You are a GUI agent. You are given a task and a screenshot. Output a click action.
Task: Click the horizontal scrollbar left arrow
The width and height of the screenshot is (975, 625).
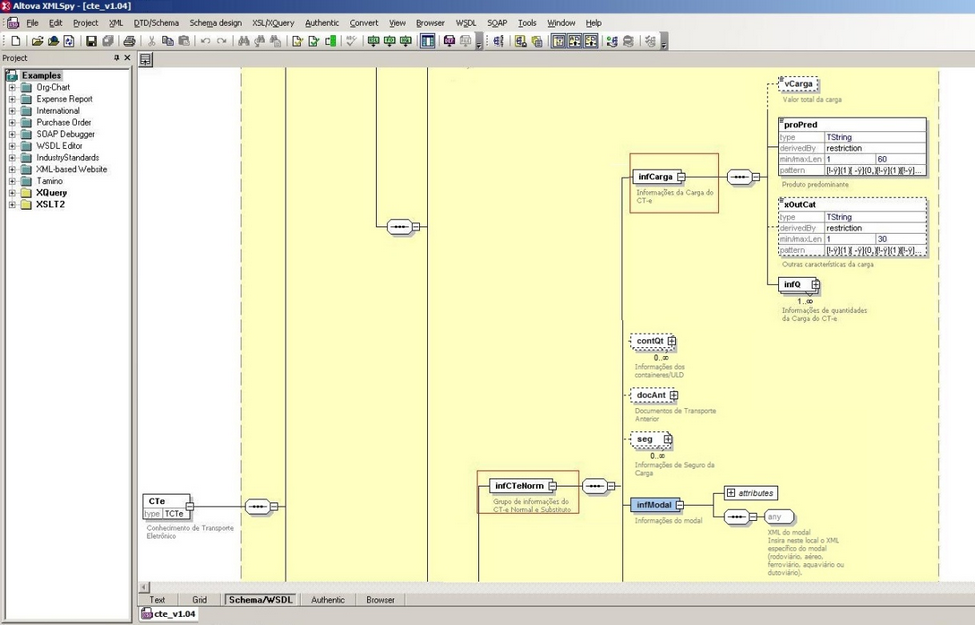click(143, 587)
